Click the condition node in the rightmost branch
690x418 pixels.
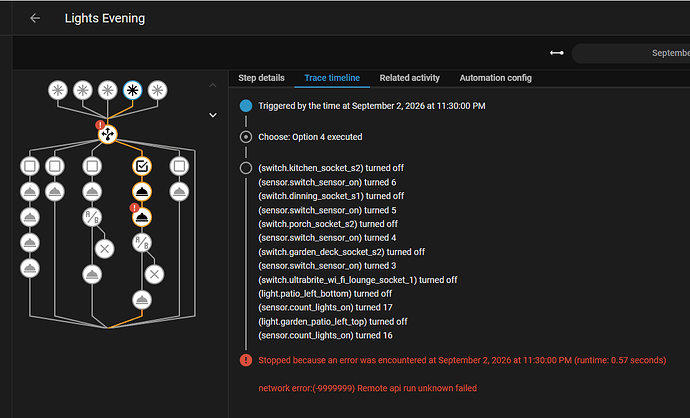tap(179, 166)
